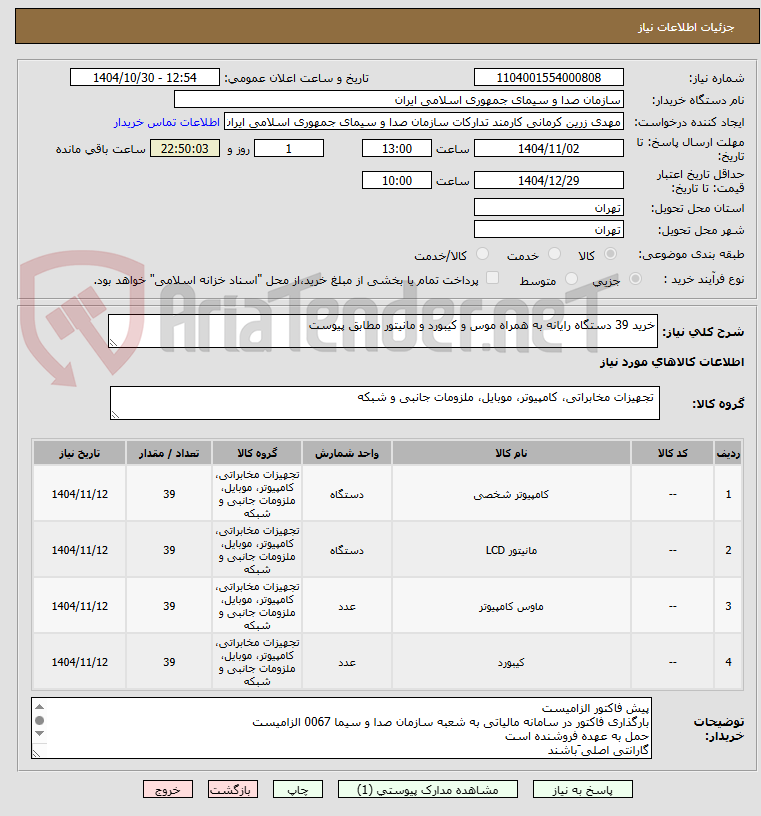Click scroll down arrow in buyer notes
This screenshot has width=761, height=816.
(40, 734)
